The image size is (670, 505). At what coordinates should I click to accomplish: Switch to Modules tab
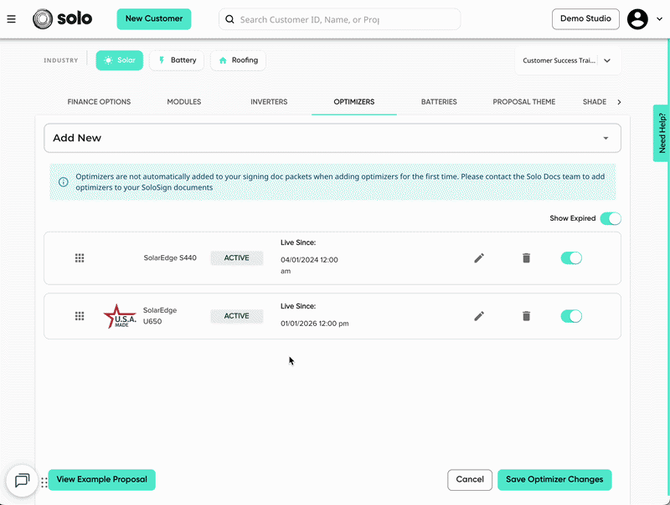click(x=184, y=102)
